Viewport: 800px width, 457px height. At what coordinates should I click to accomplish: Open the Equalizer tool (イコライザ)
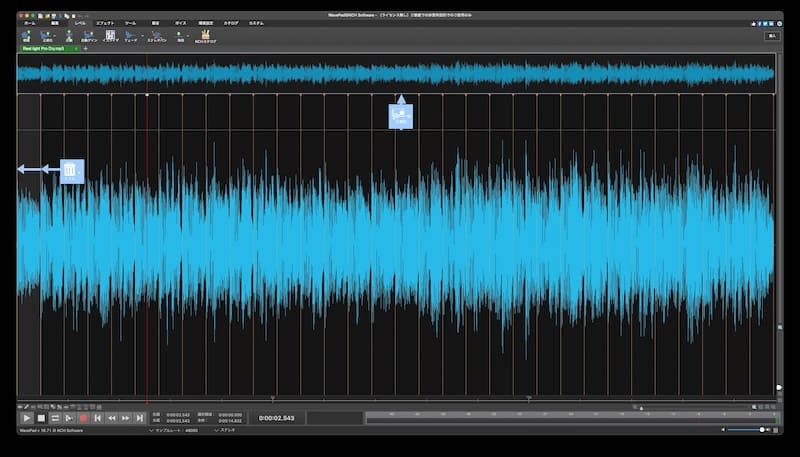110,36
